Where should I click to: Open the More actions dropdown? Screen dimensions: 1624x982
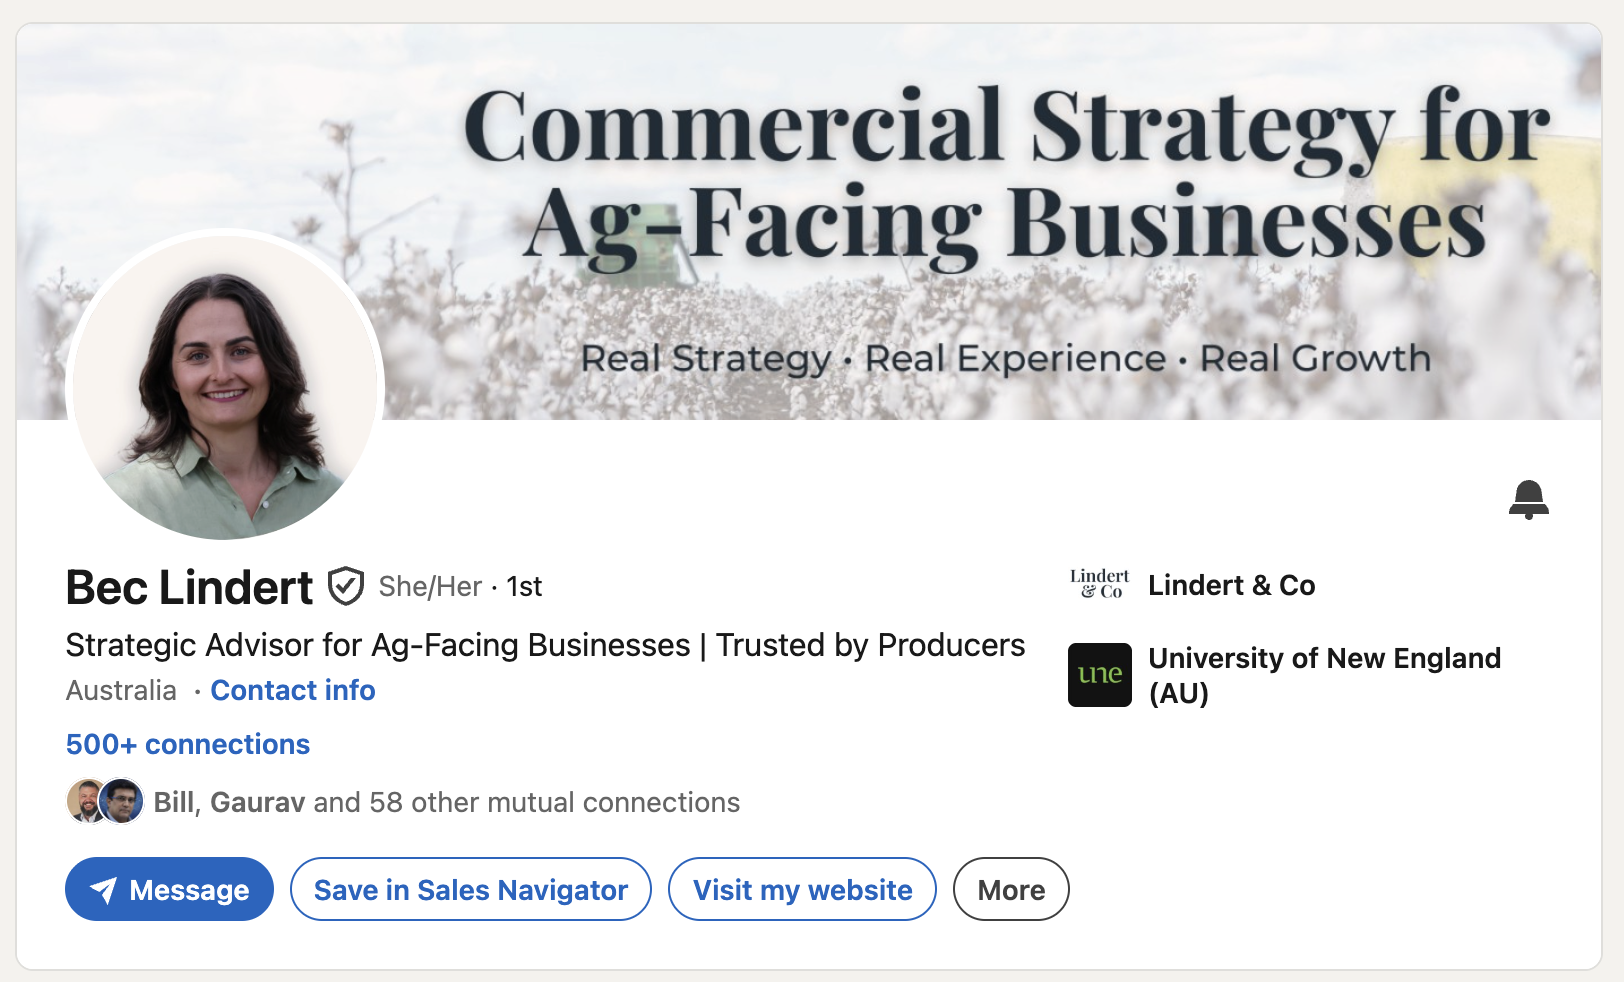(x=1010, y=890)
